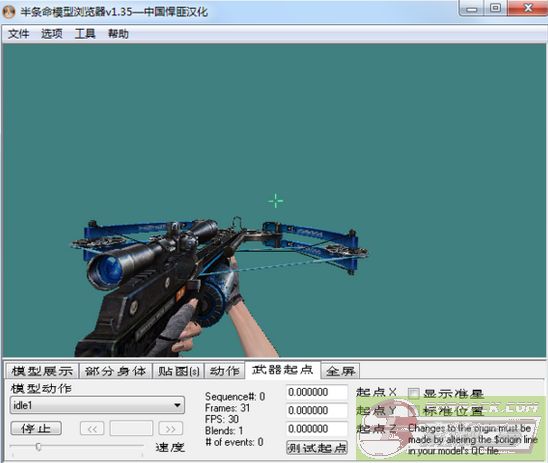This screenshot has width=548, height=463.
Task: Click the 'Sequence#: 0' text
Action: tap(235, 396)
